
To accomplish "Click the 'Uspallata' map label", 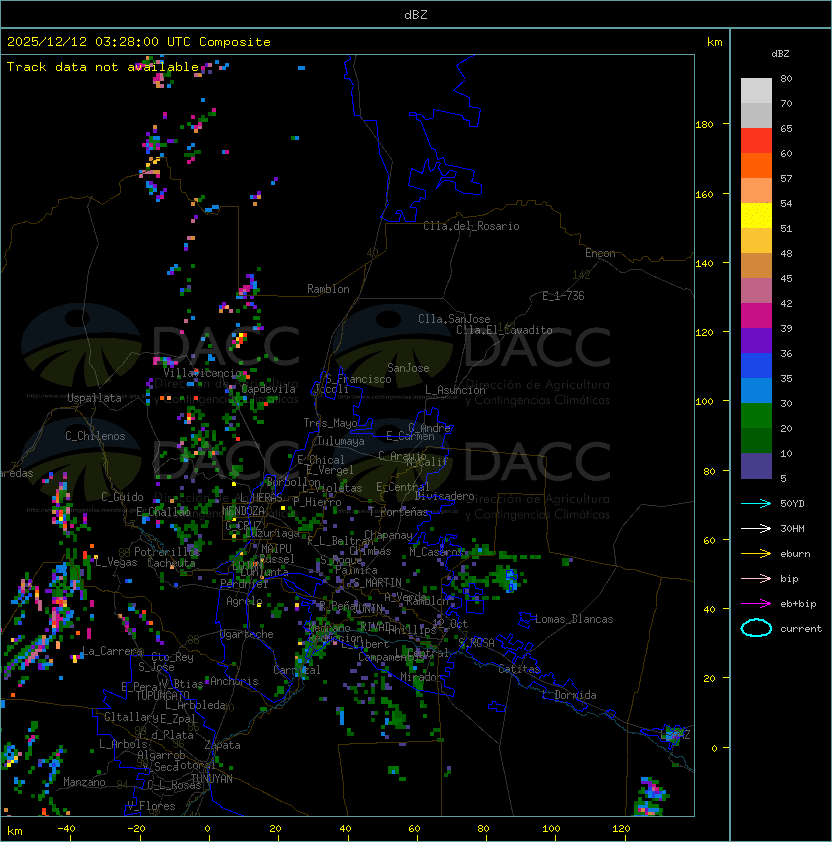I will (94, 398).
